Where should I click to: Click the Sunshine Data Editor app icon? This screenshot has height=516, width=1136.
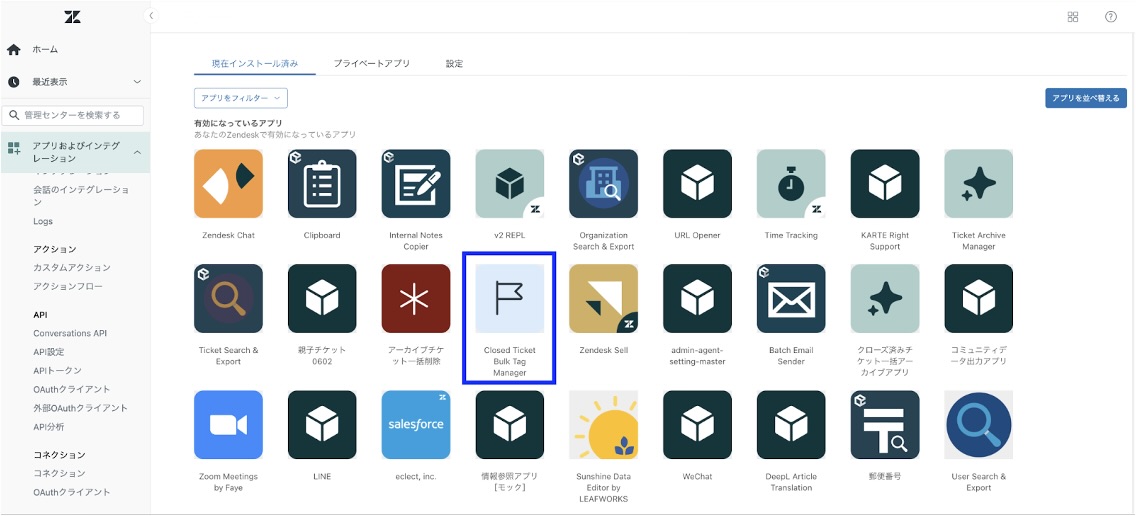[x=603, y=425]
